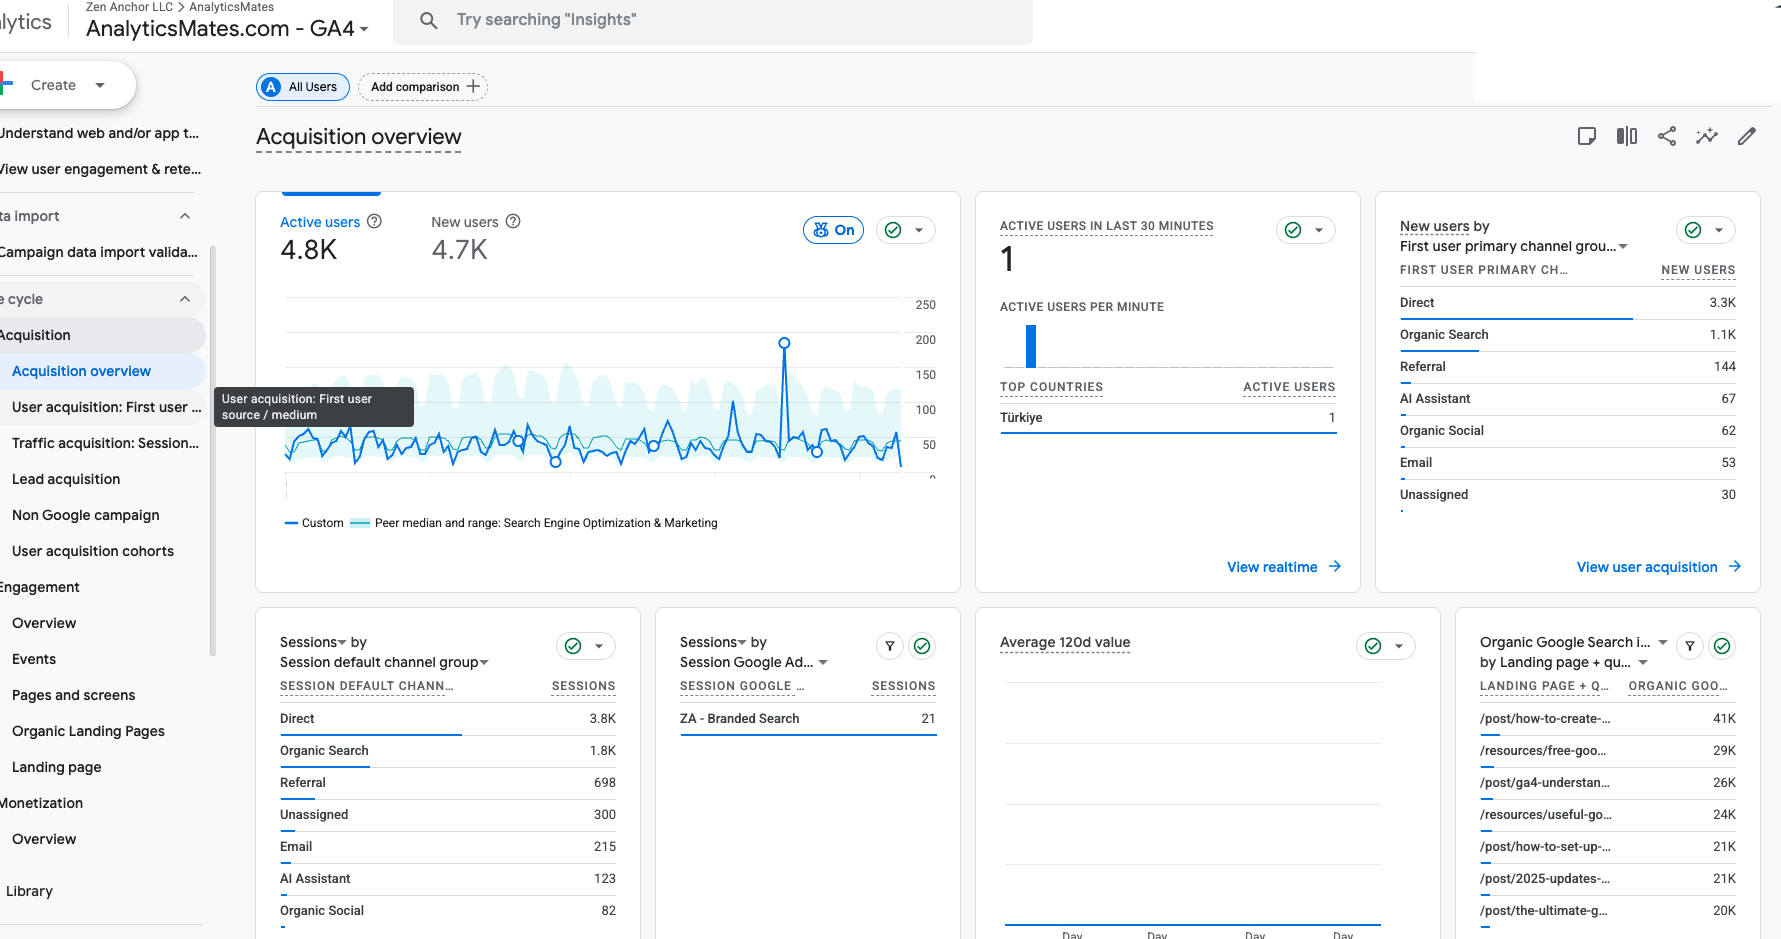This screenshot has width=1781, height=939.
Task: Click the filter icon on Session Google Ads card
Action: pos(889,646)
